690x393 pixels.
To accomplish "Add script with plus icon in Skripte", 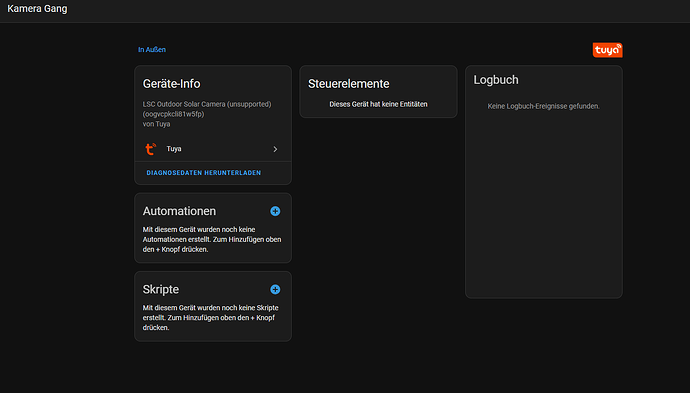I will tap(275, 290).
